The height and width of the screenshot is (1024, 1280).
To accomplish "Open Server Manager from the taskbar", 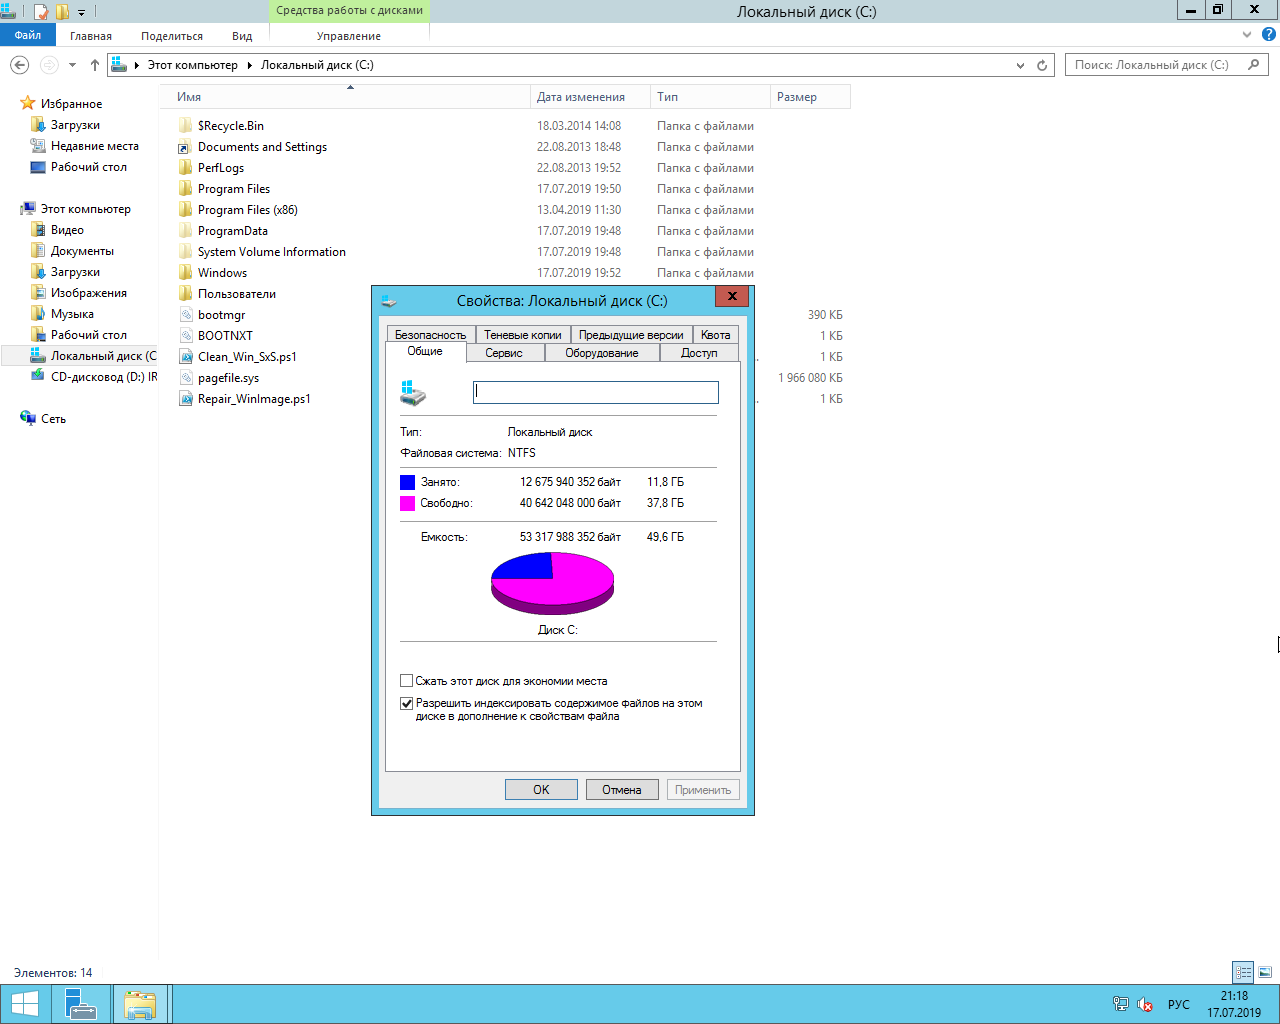I will 80,1004.
